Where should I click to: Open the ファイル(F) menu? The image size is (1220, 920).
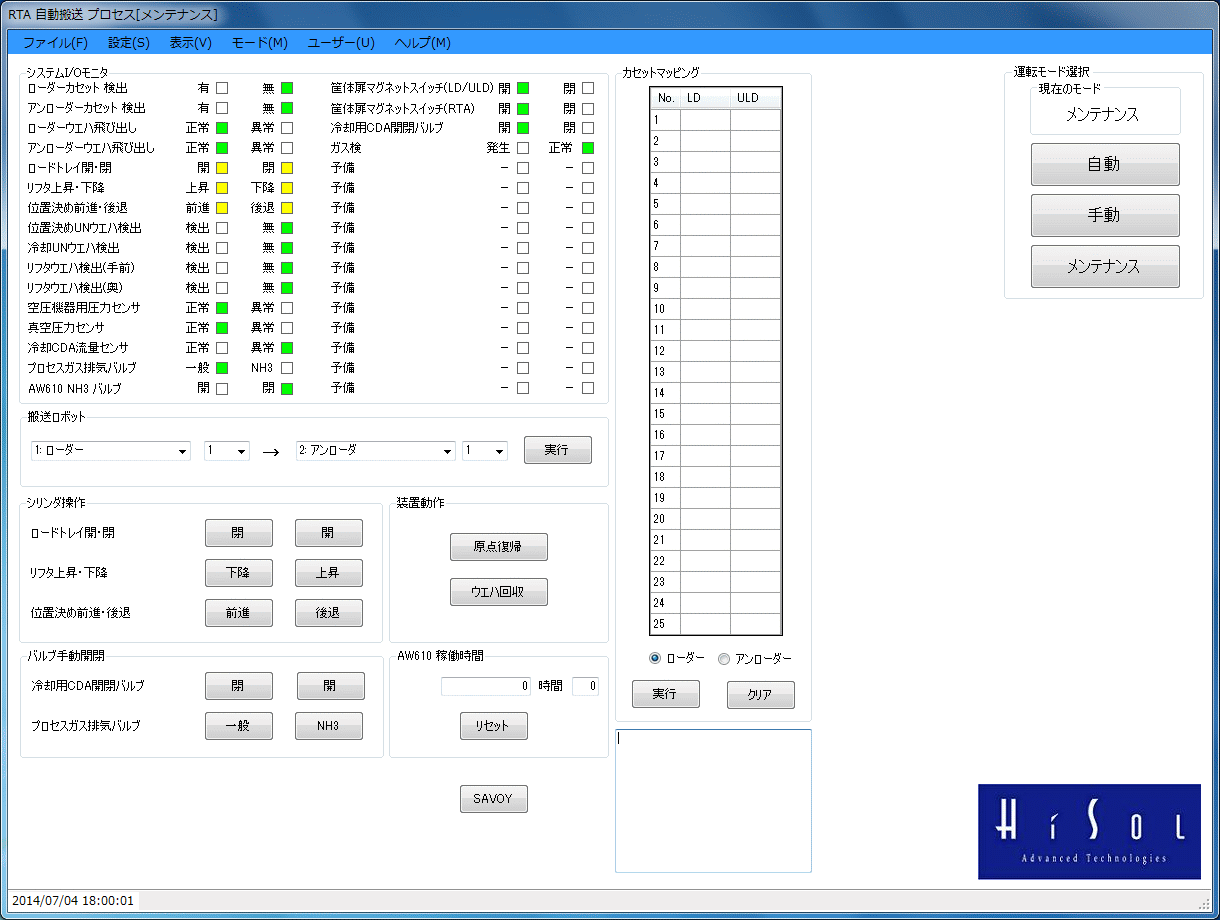[x=55, y=43]
